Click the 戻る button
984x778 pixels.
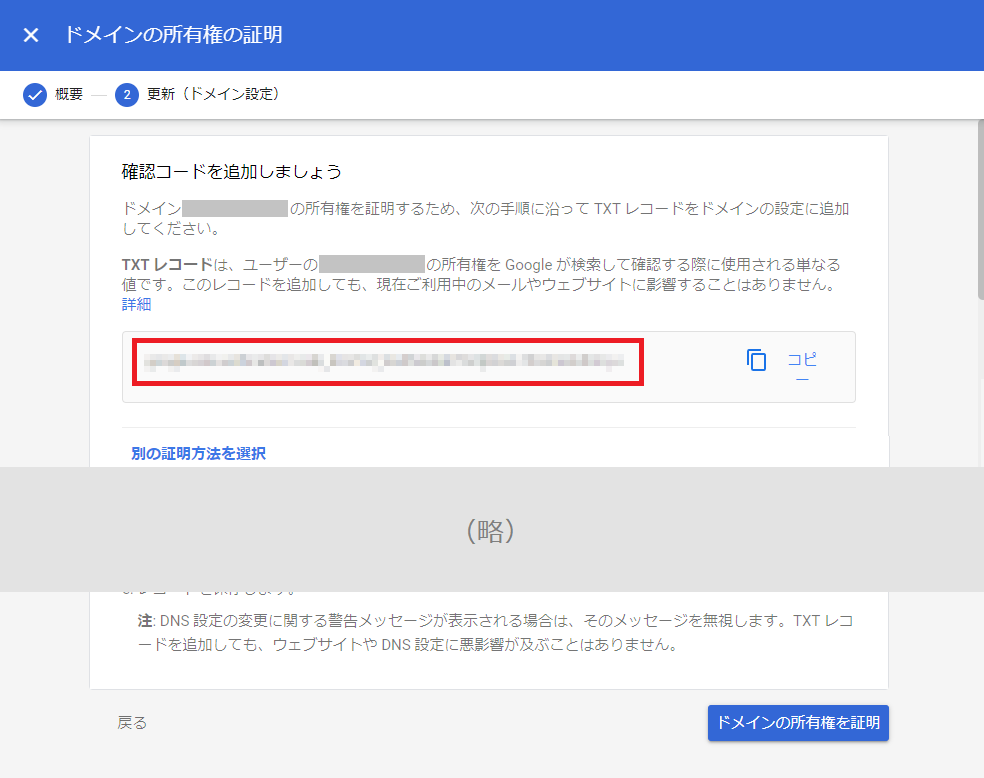pyautogui.click(x=132, y=723)
